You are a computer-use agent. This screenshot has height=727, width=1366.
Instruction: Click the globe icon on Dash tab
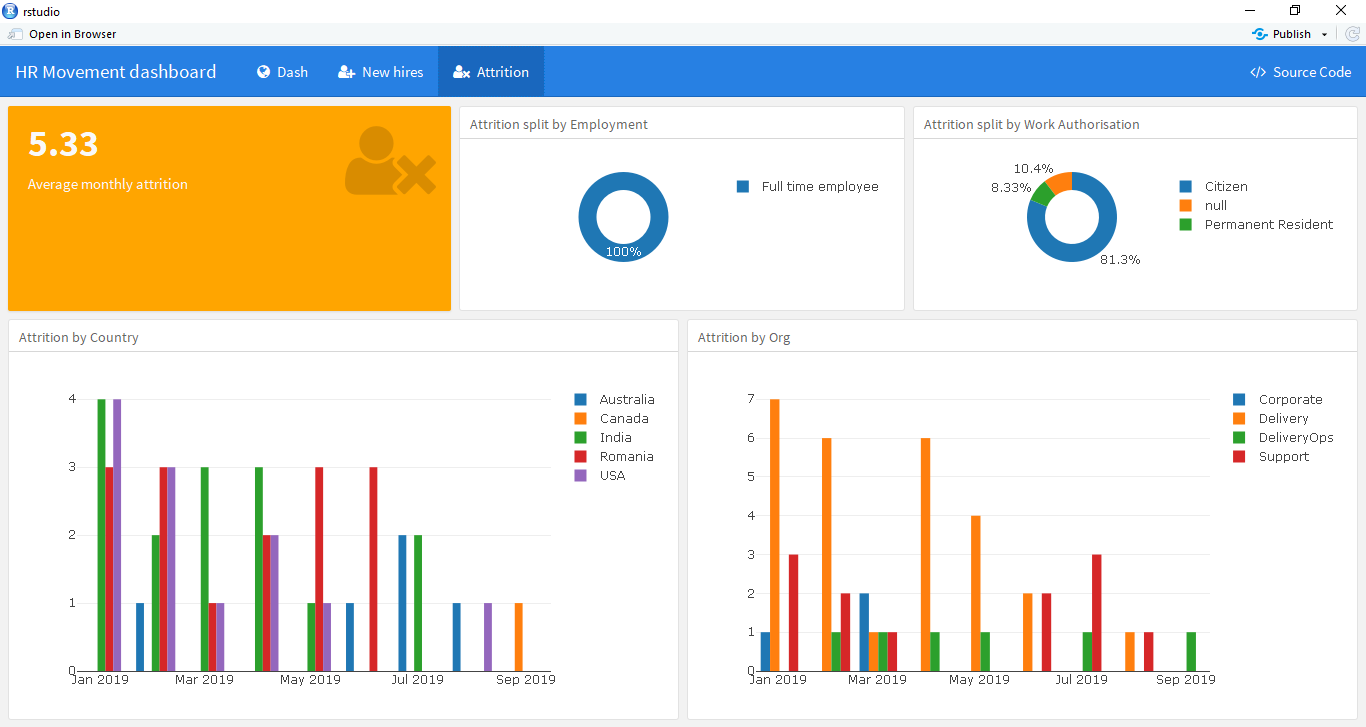[264, 72]
